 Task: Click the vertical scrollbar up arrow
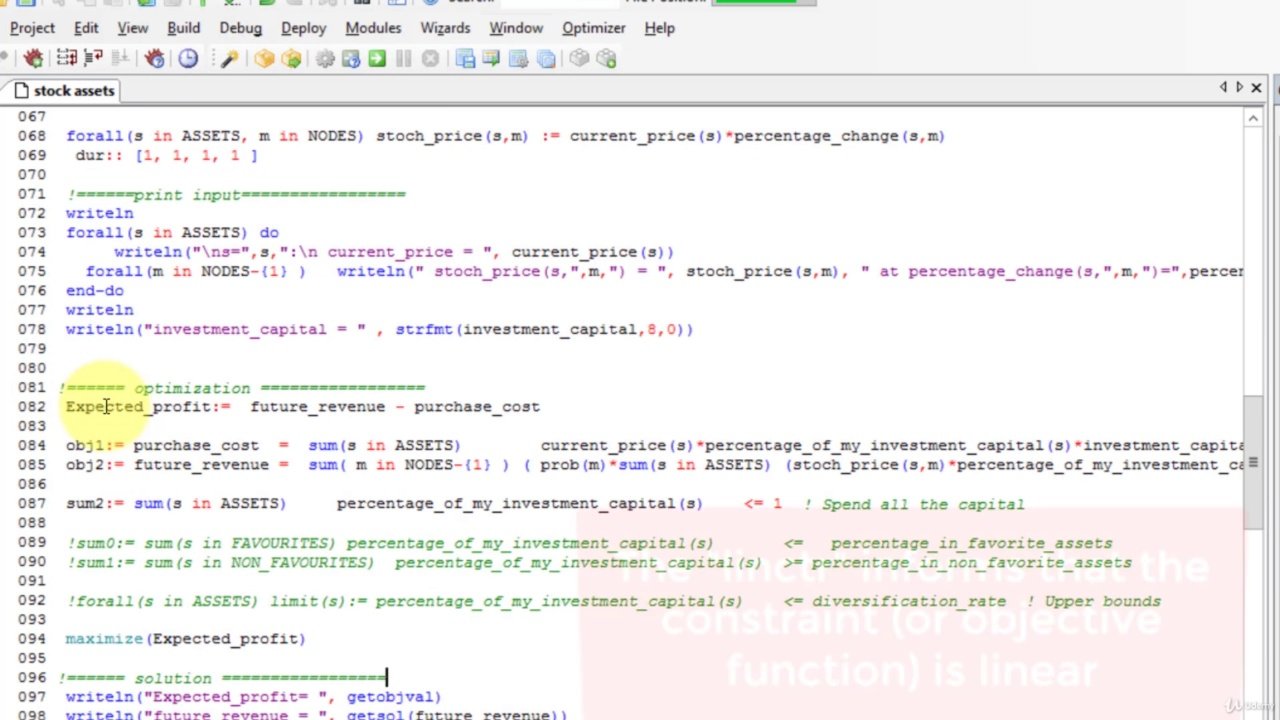coord(1253,119)
